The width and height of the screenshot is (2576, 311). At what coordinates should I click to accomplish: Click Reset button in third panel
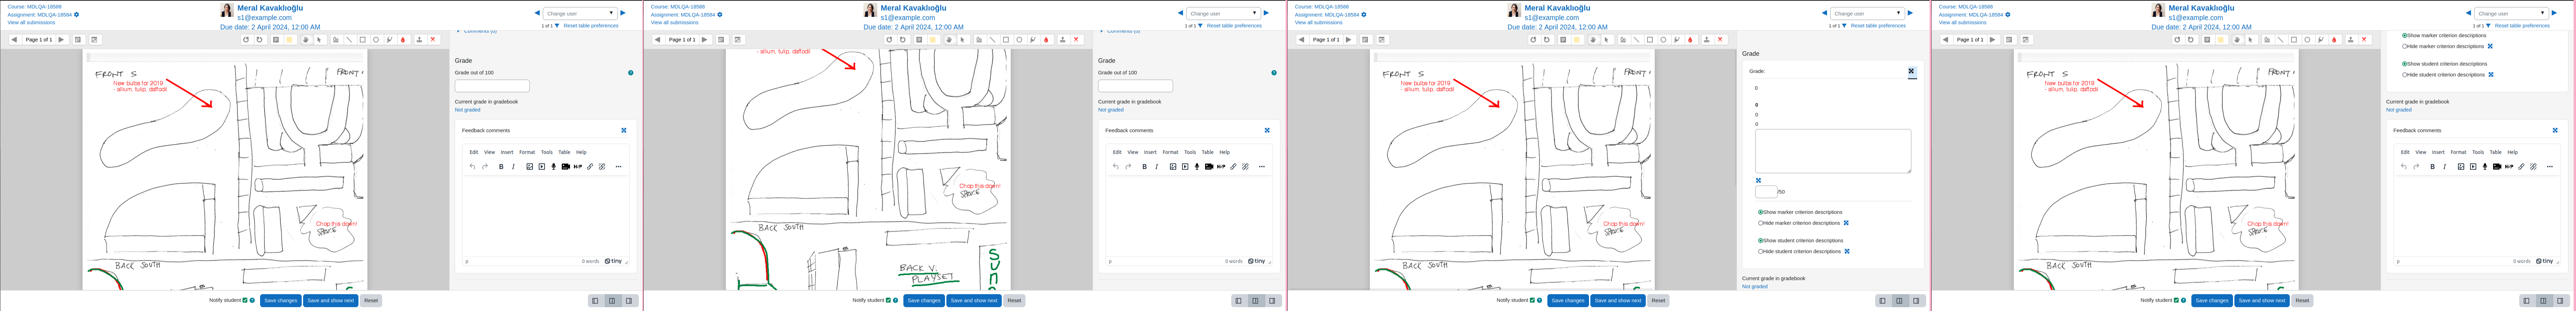[x=1658, y=300]
